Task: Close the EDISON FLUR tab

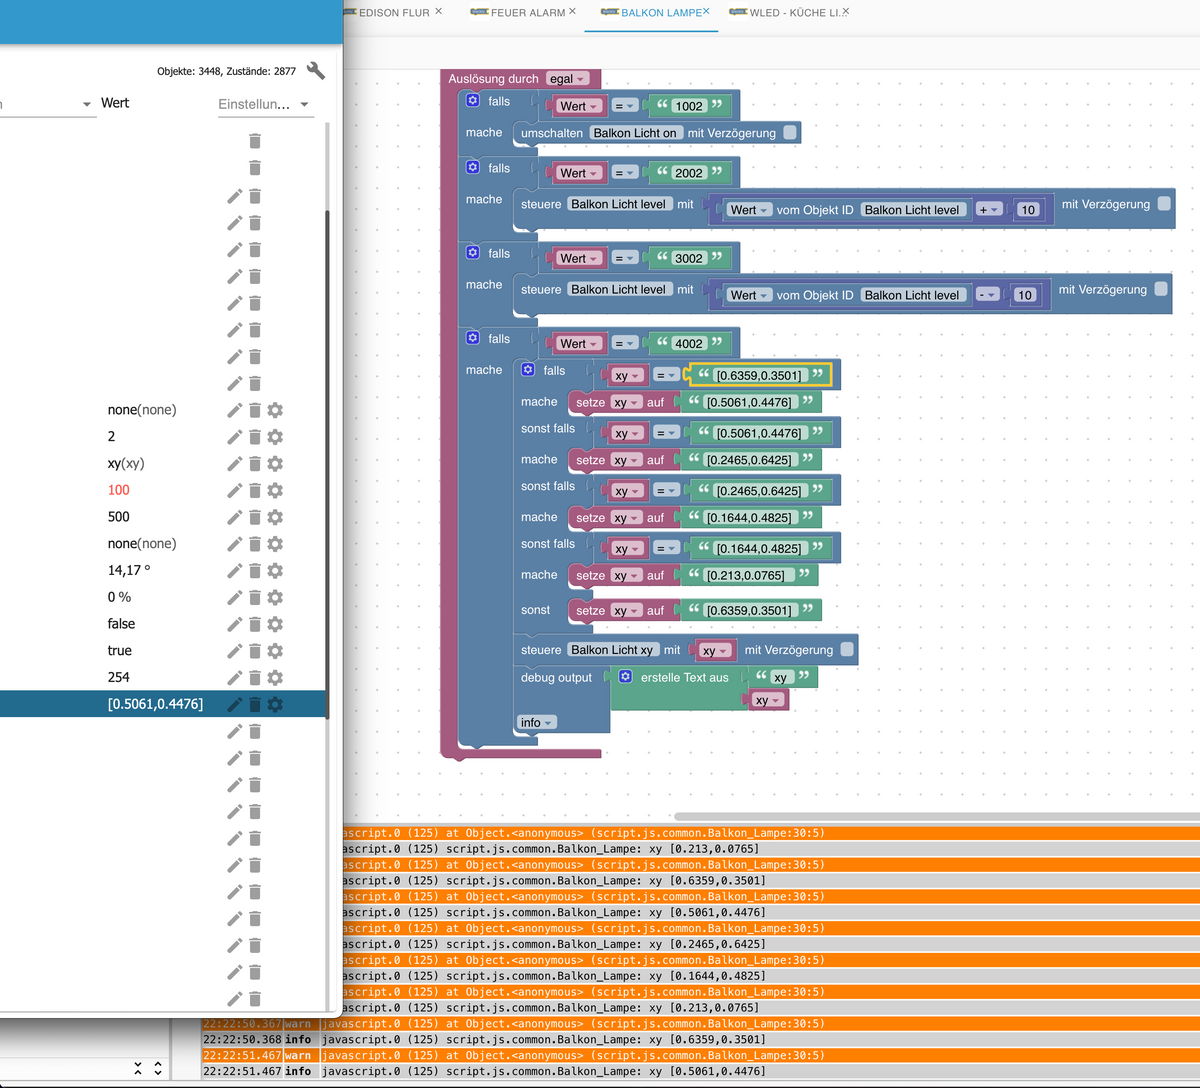Action: (x=438, y=11)
